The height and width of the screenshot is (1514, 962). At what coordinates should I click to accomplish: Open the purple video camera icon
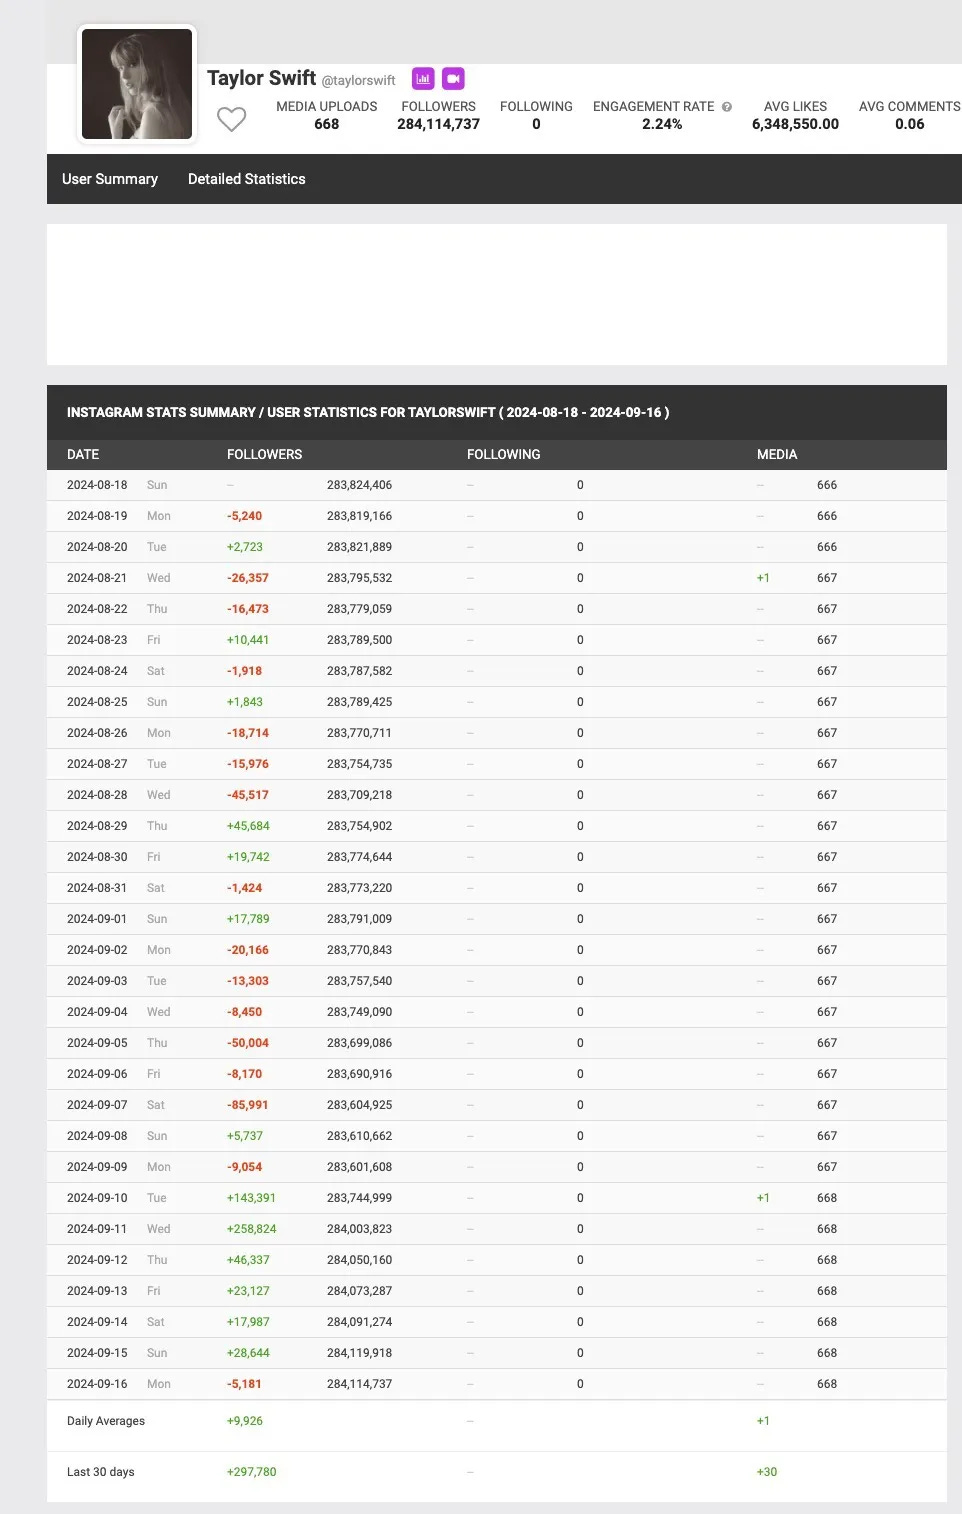[x=453, y=78]
